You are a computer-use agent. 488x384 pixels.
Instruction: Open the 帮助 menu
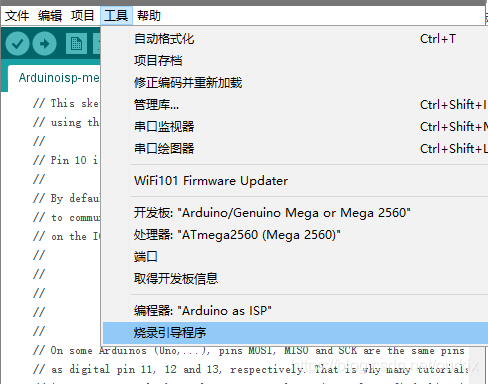(149, 16)
